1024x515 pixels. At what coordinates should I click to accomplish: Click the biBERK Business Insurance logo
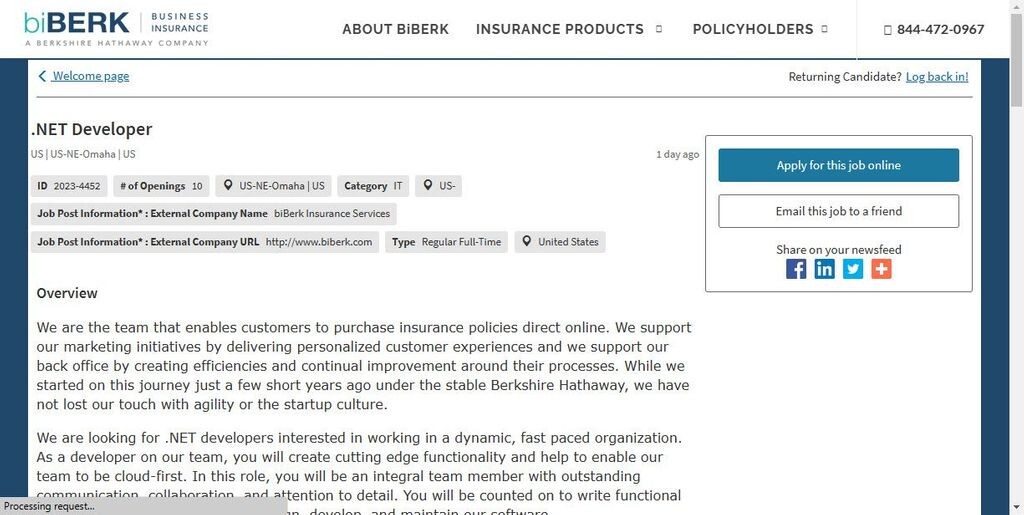pos(116,29)
